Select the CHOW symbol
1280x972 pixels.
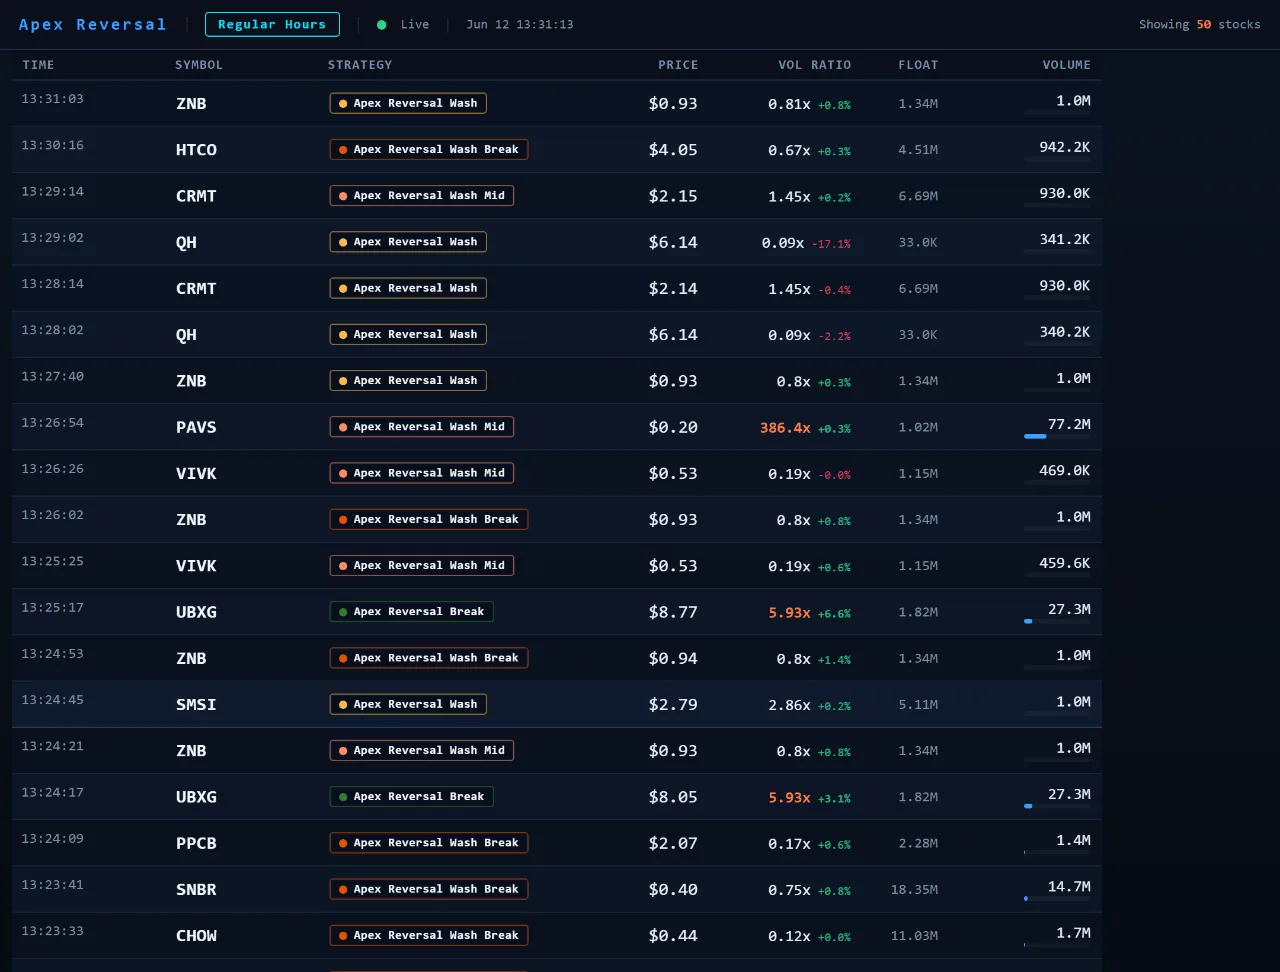[196, 935]
